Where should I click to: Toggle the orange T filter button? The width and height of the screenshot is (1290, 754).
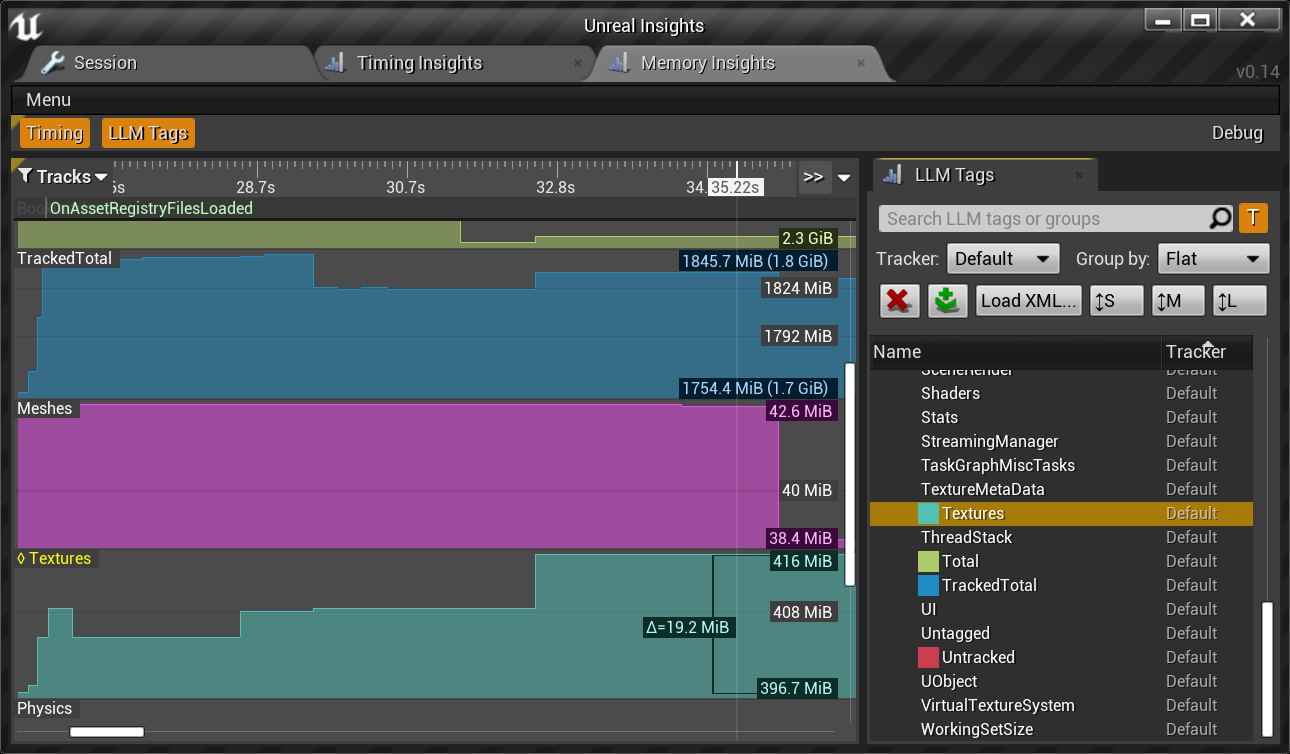[x=1253, y=218]
